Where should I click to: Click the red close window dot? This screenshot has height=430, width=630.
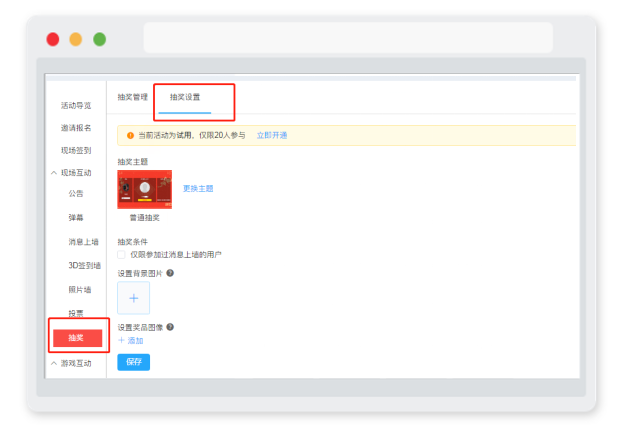click(x=53, y=39)
